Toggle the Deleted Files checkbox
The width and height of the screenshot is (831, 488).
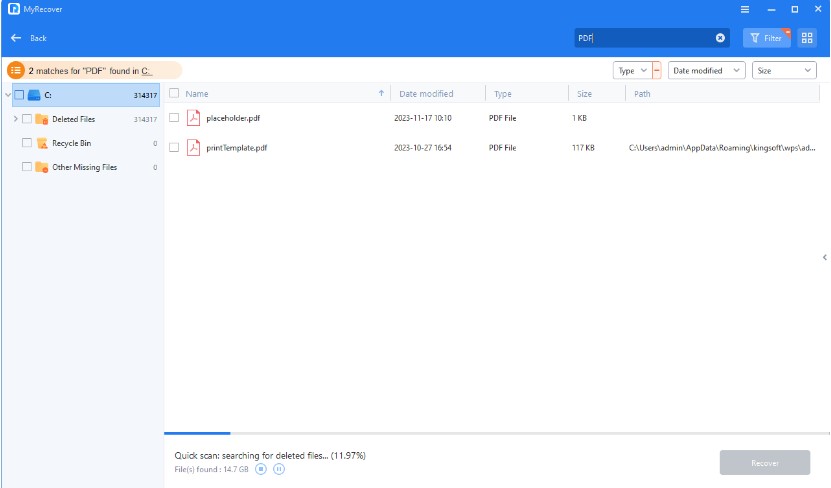click(x=26, y=119)
